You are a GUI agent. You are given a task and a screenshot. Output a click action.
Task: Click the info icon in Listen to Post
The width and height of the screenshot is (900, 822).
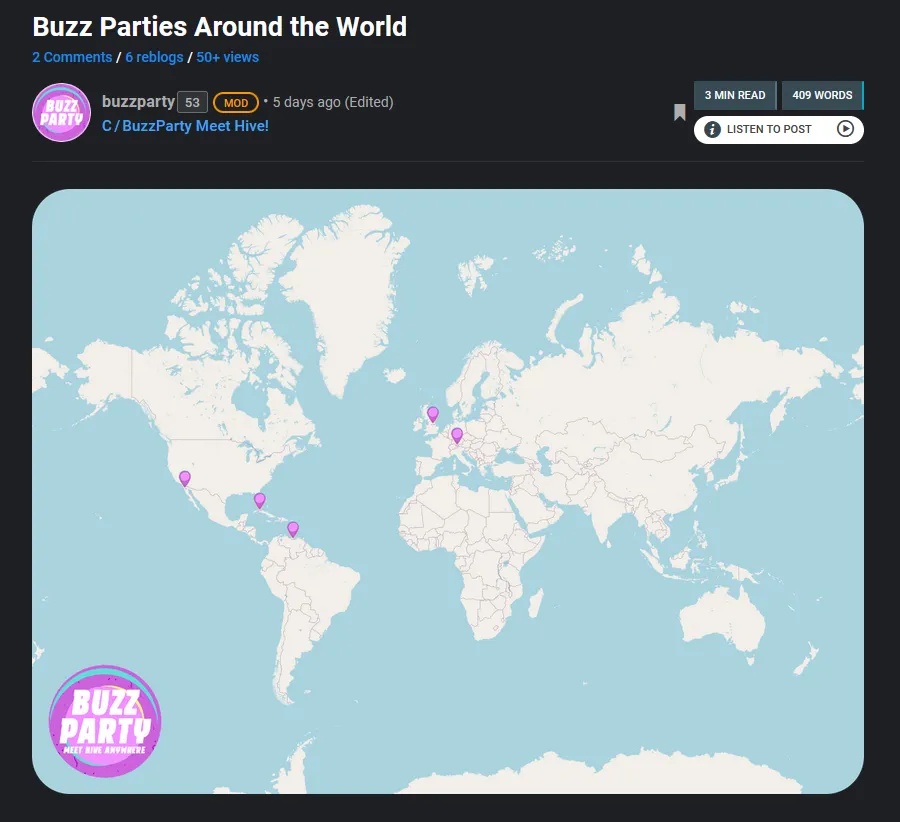pyautogui.click(x=712, y=130)
